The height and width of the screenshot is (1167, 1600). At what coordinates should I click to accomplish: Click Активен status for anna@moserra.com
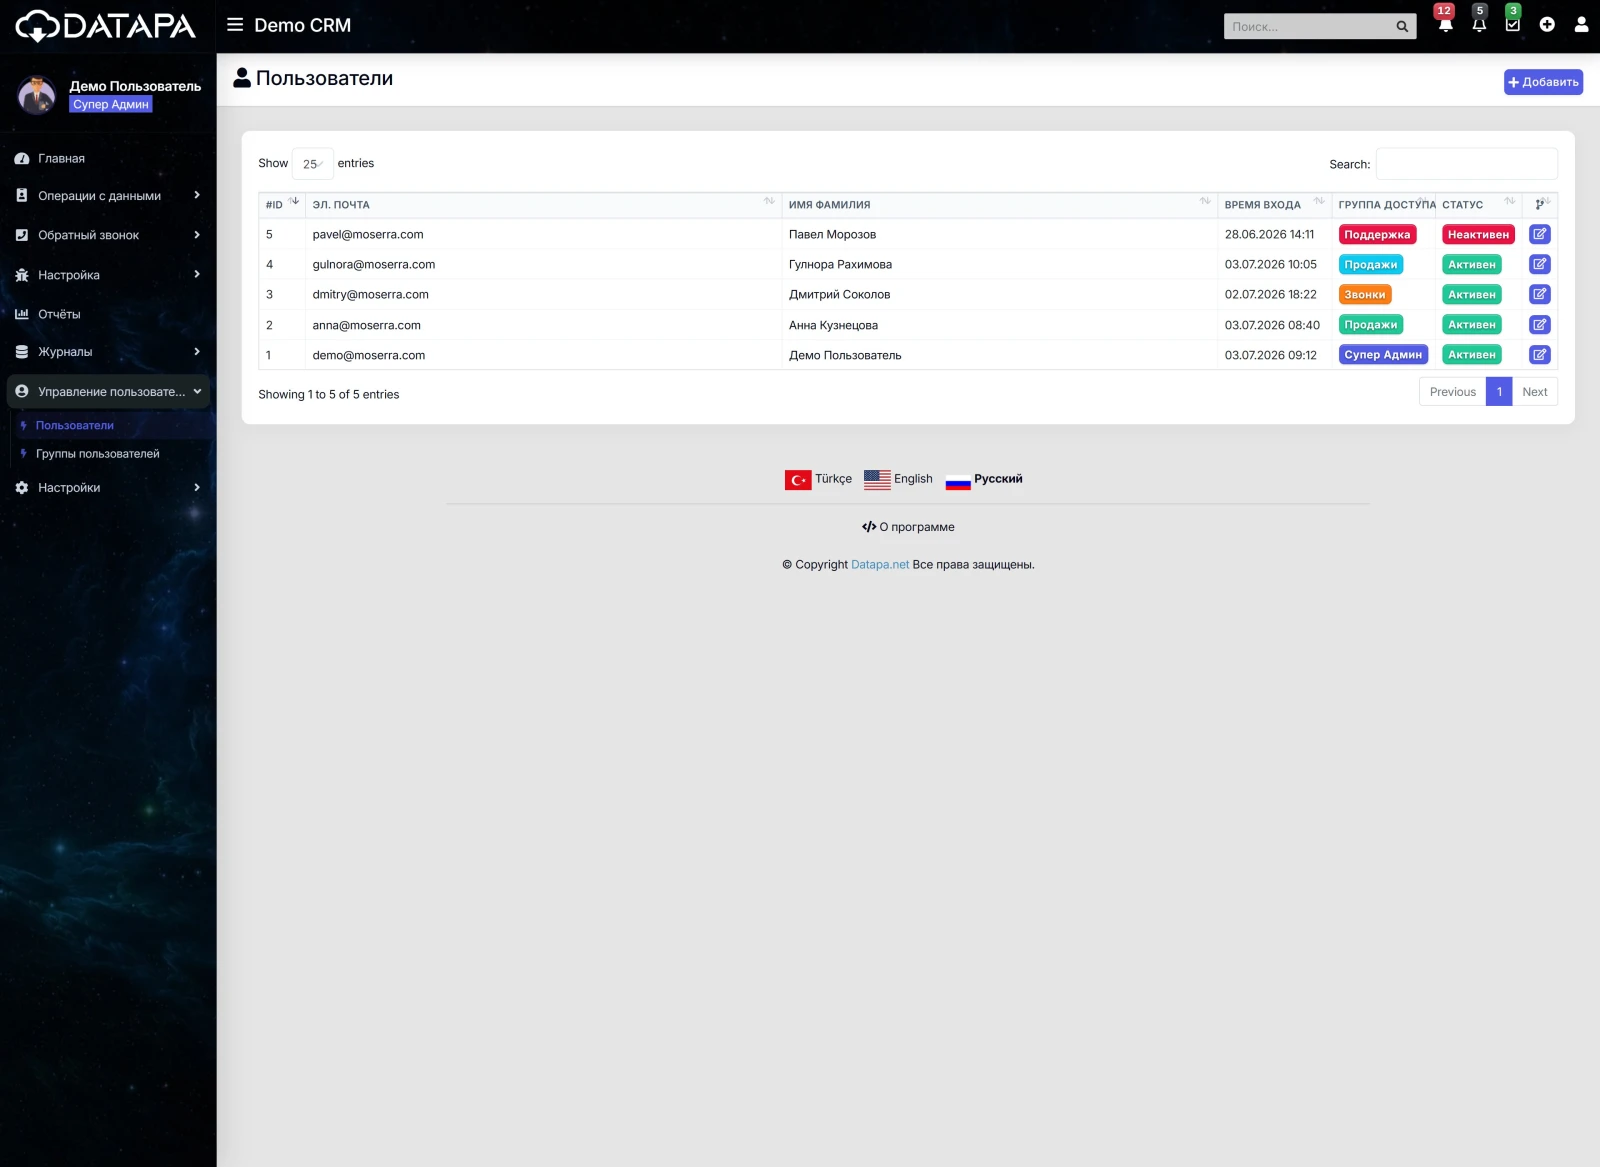pos(1472,325)
